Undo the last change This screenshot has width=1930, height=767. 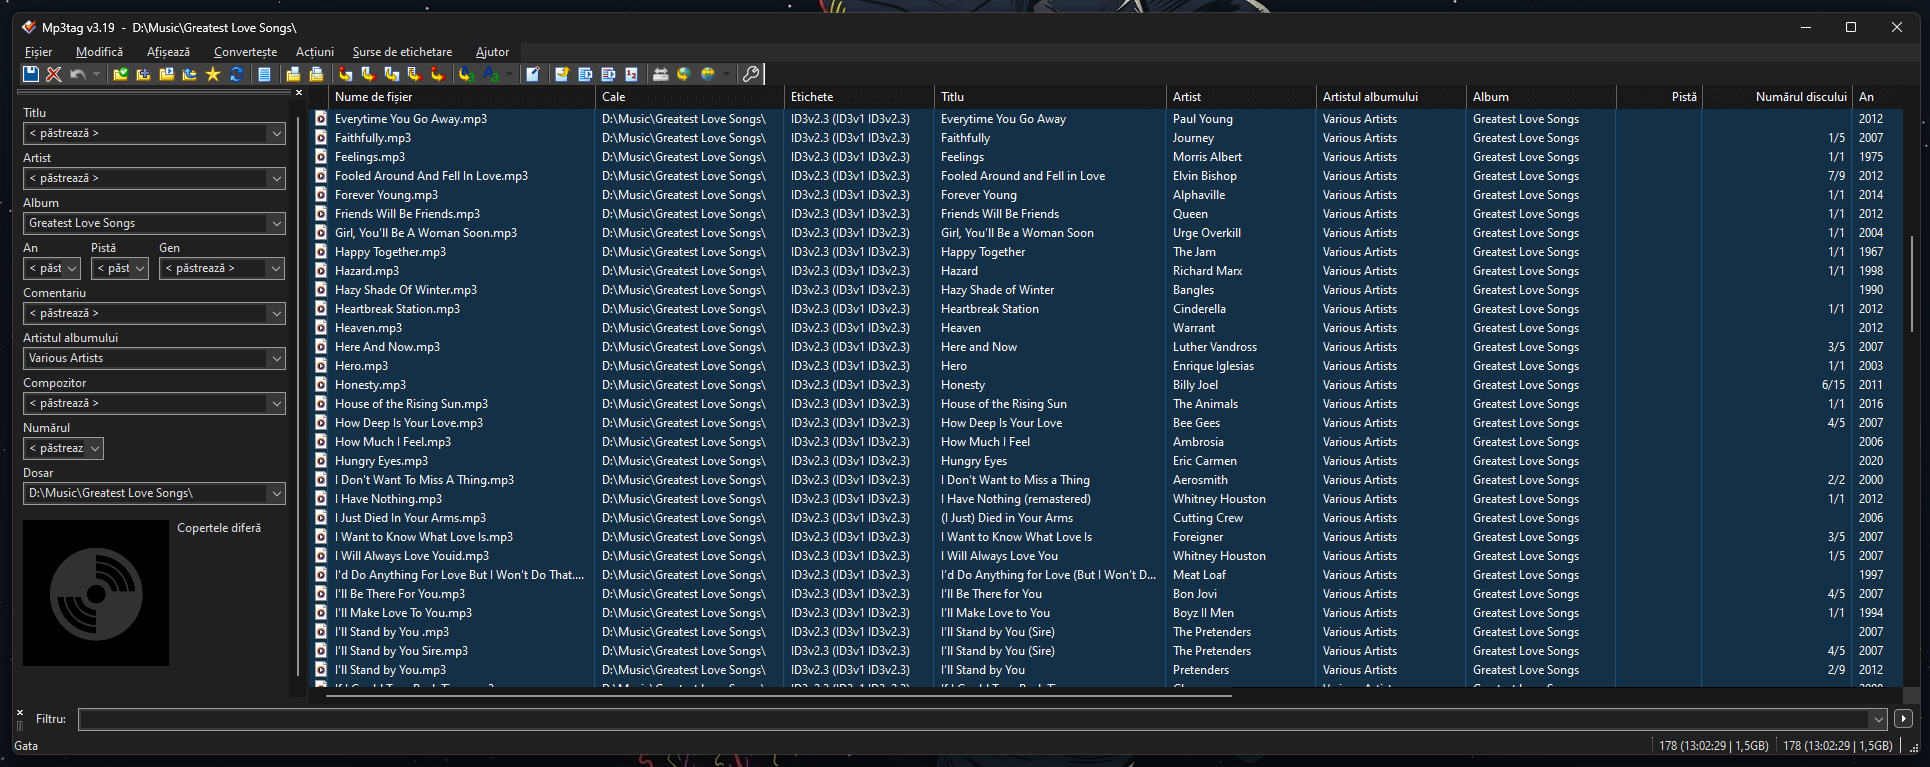(x=77, y=74)
